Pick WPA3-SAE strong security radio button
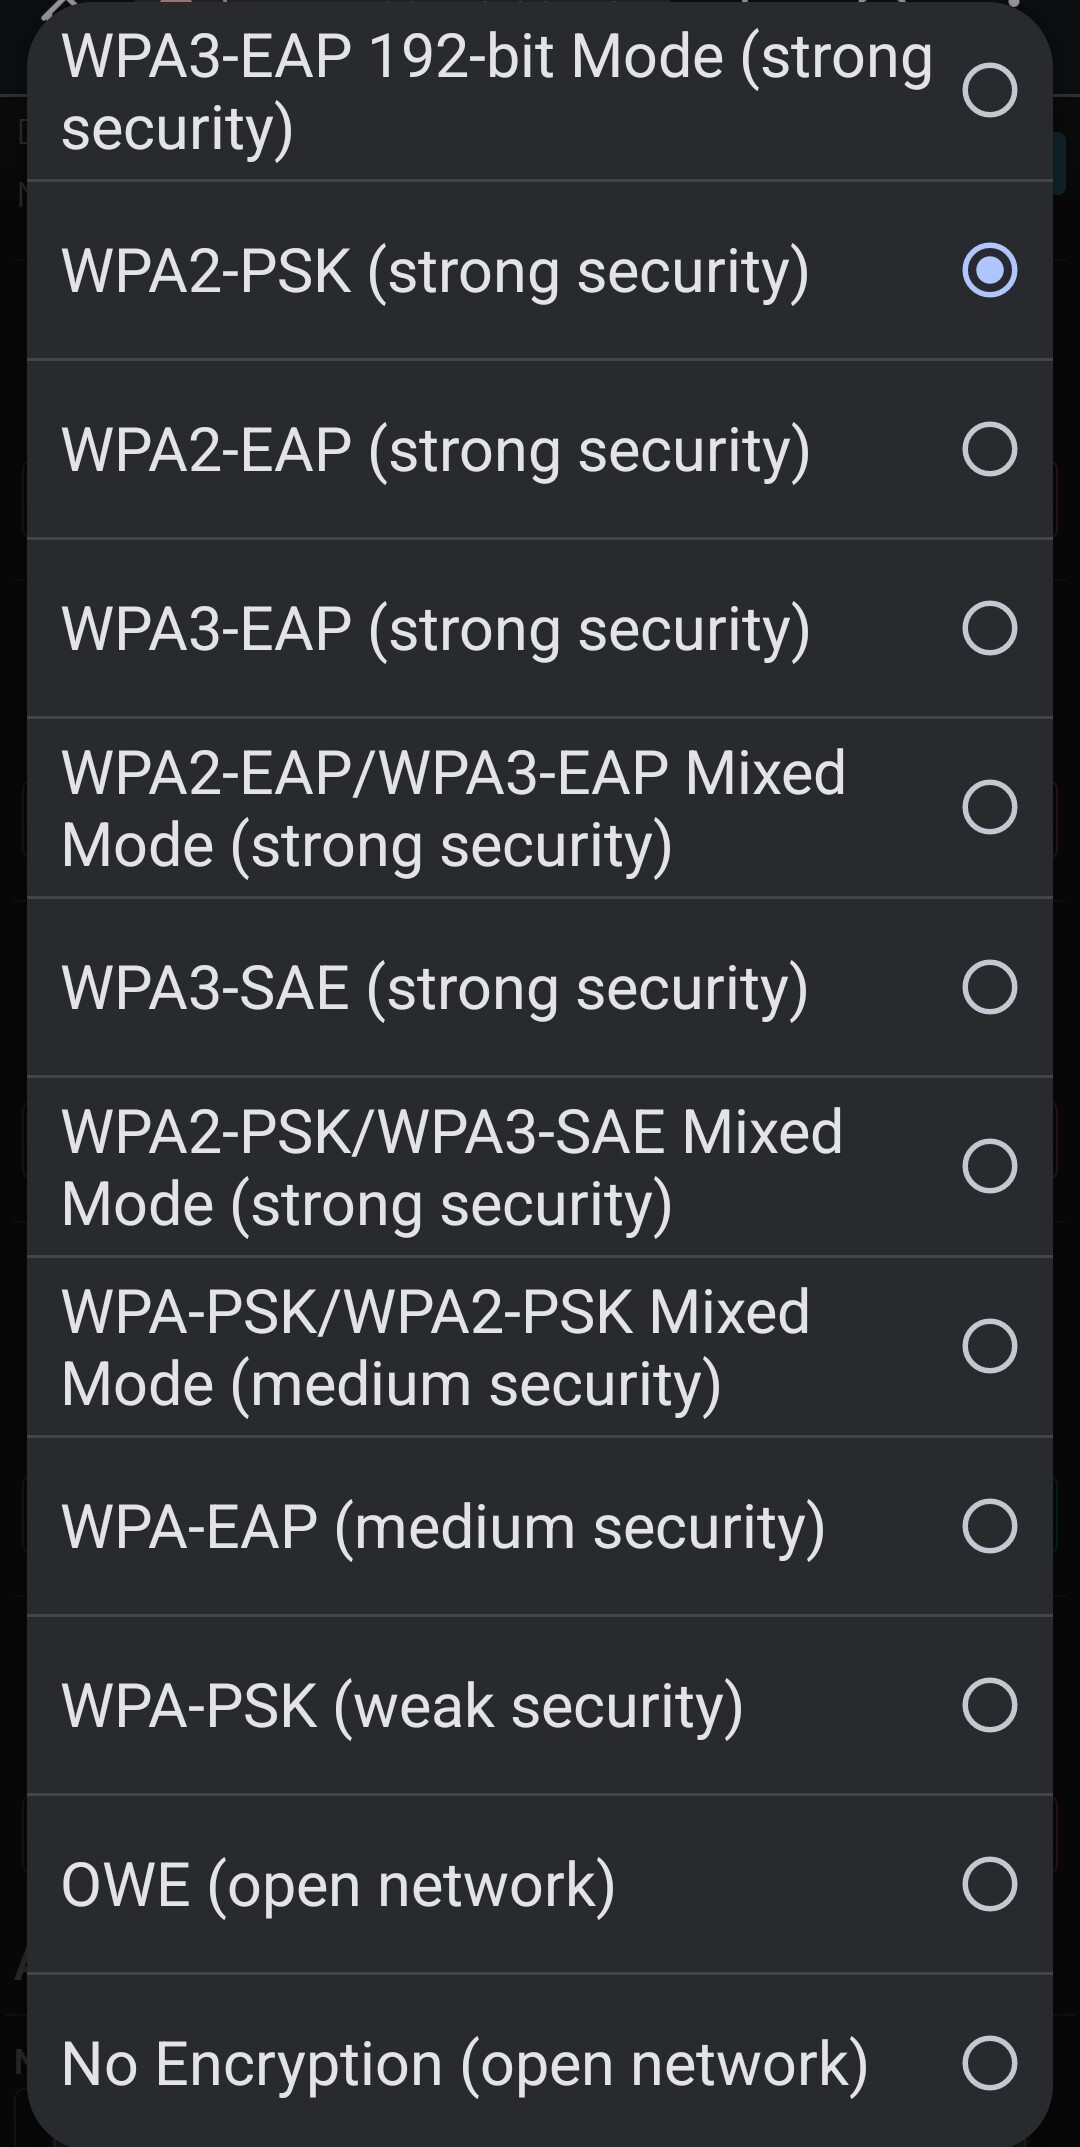 pyautogui.click(x=989, y=987)
